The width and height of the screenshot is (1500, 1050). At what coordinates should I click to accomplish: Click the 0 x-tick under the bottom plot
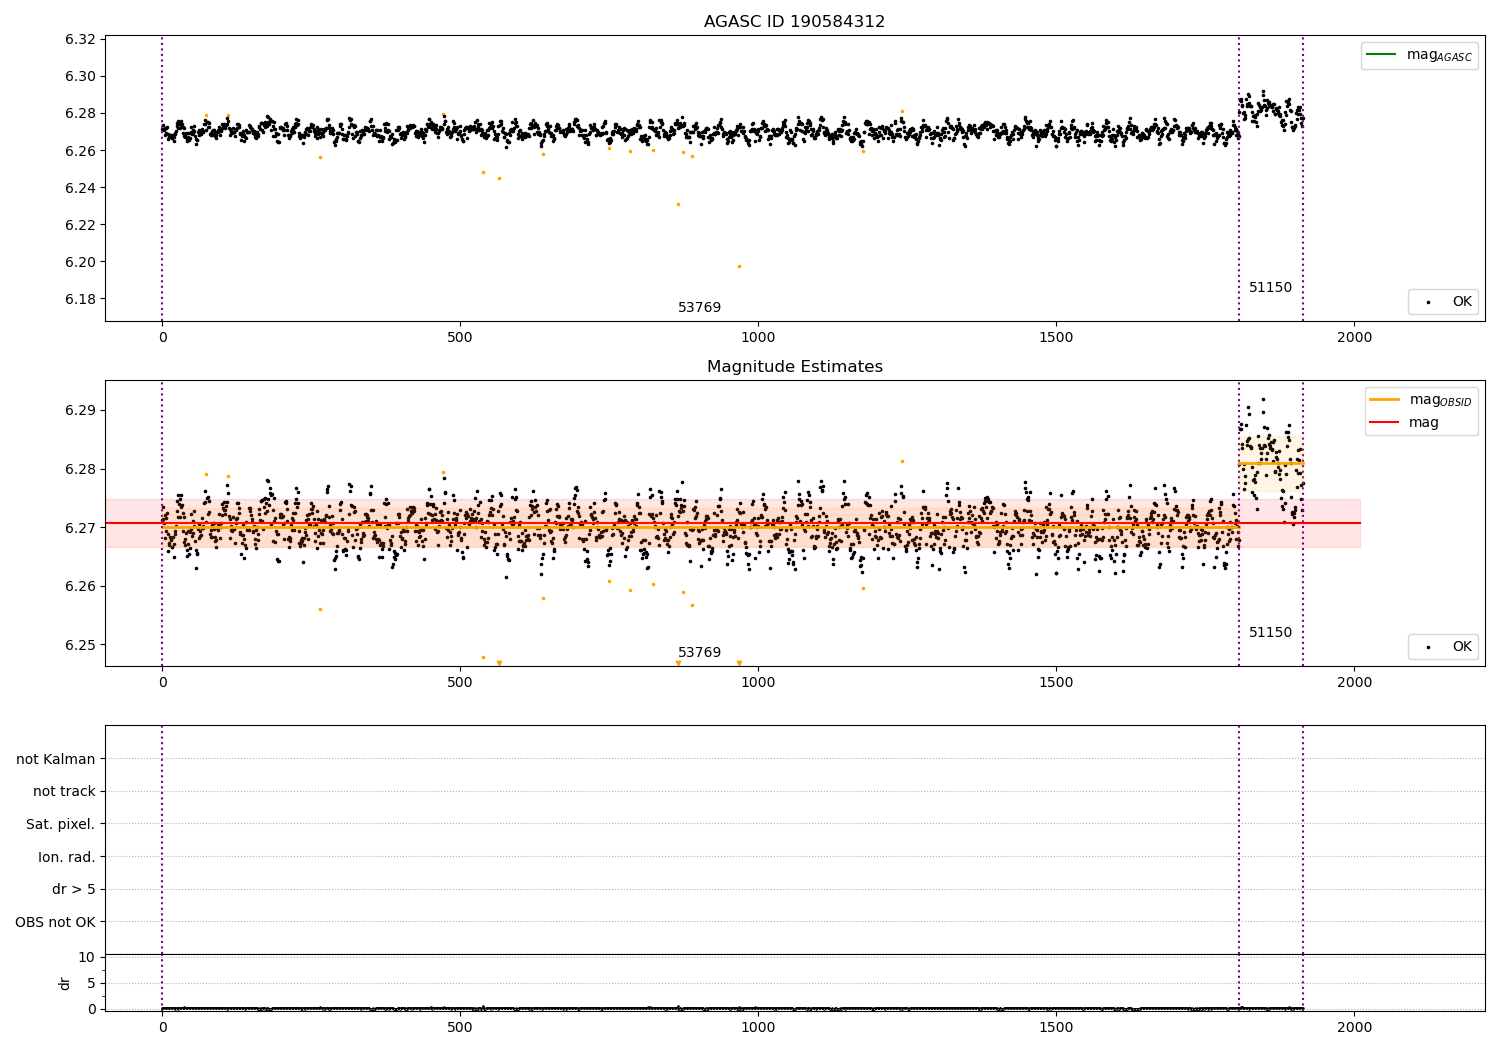[162, 1027]
